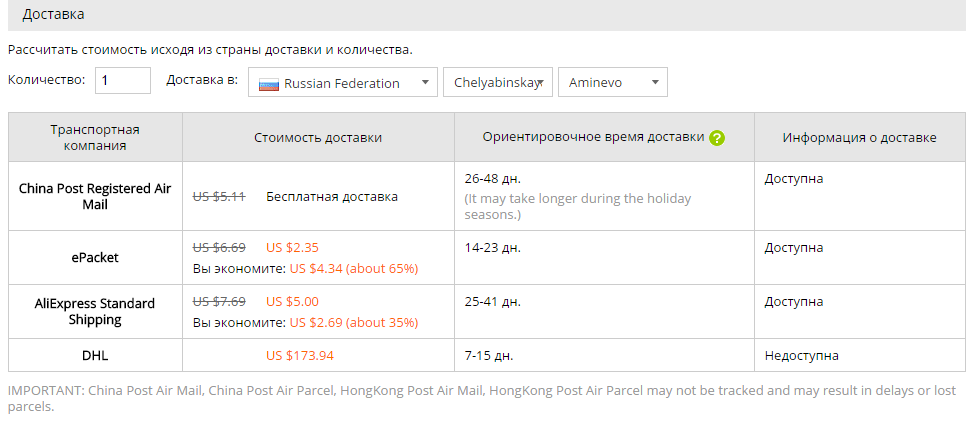Click the DHL price US $173.94

[300, 355]
